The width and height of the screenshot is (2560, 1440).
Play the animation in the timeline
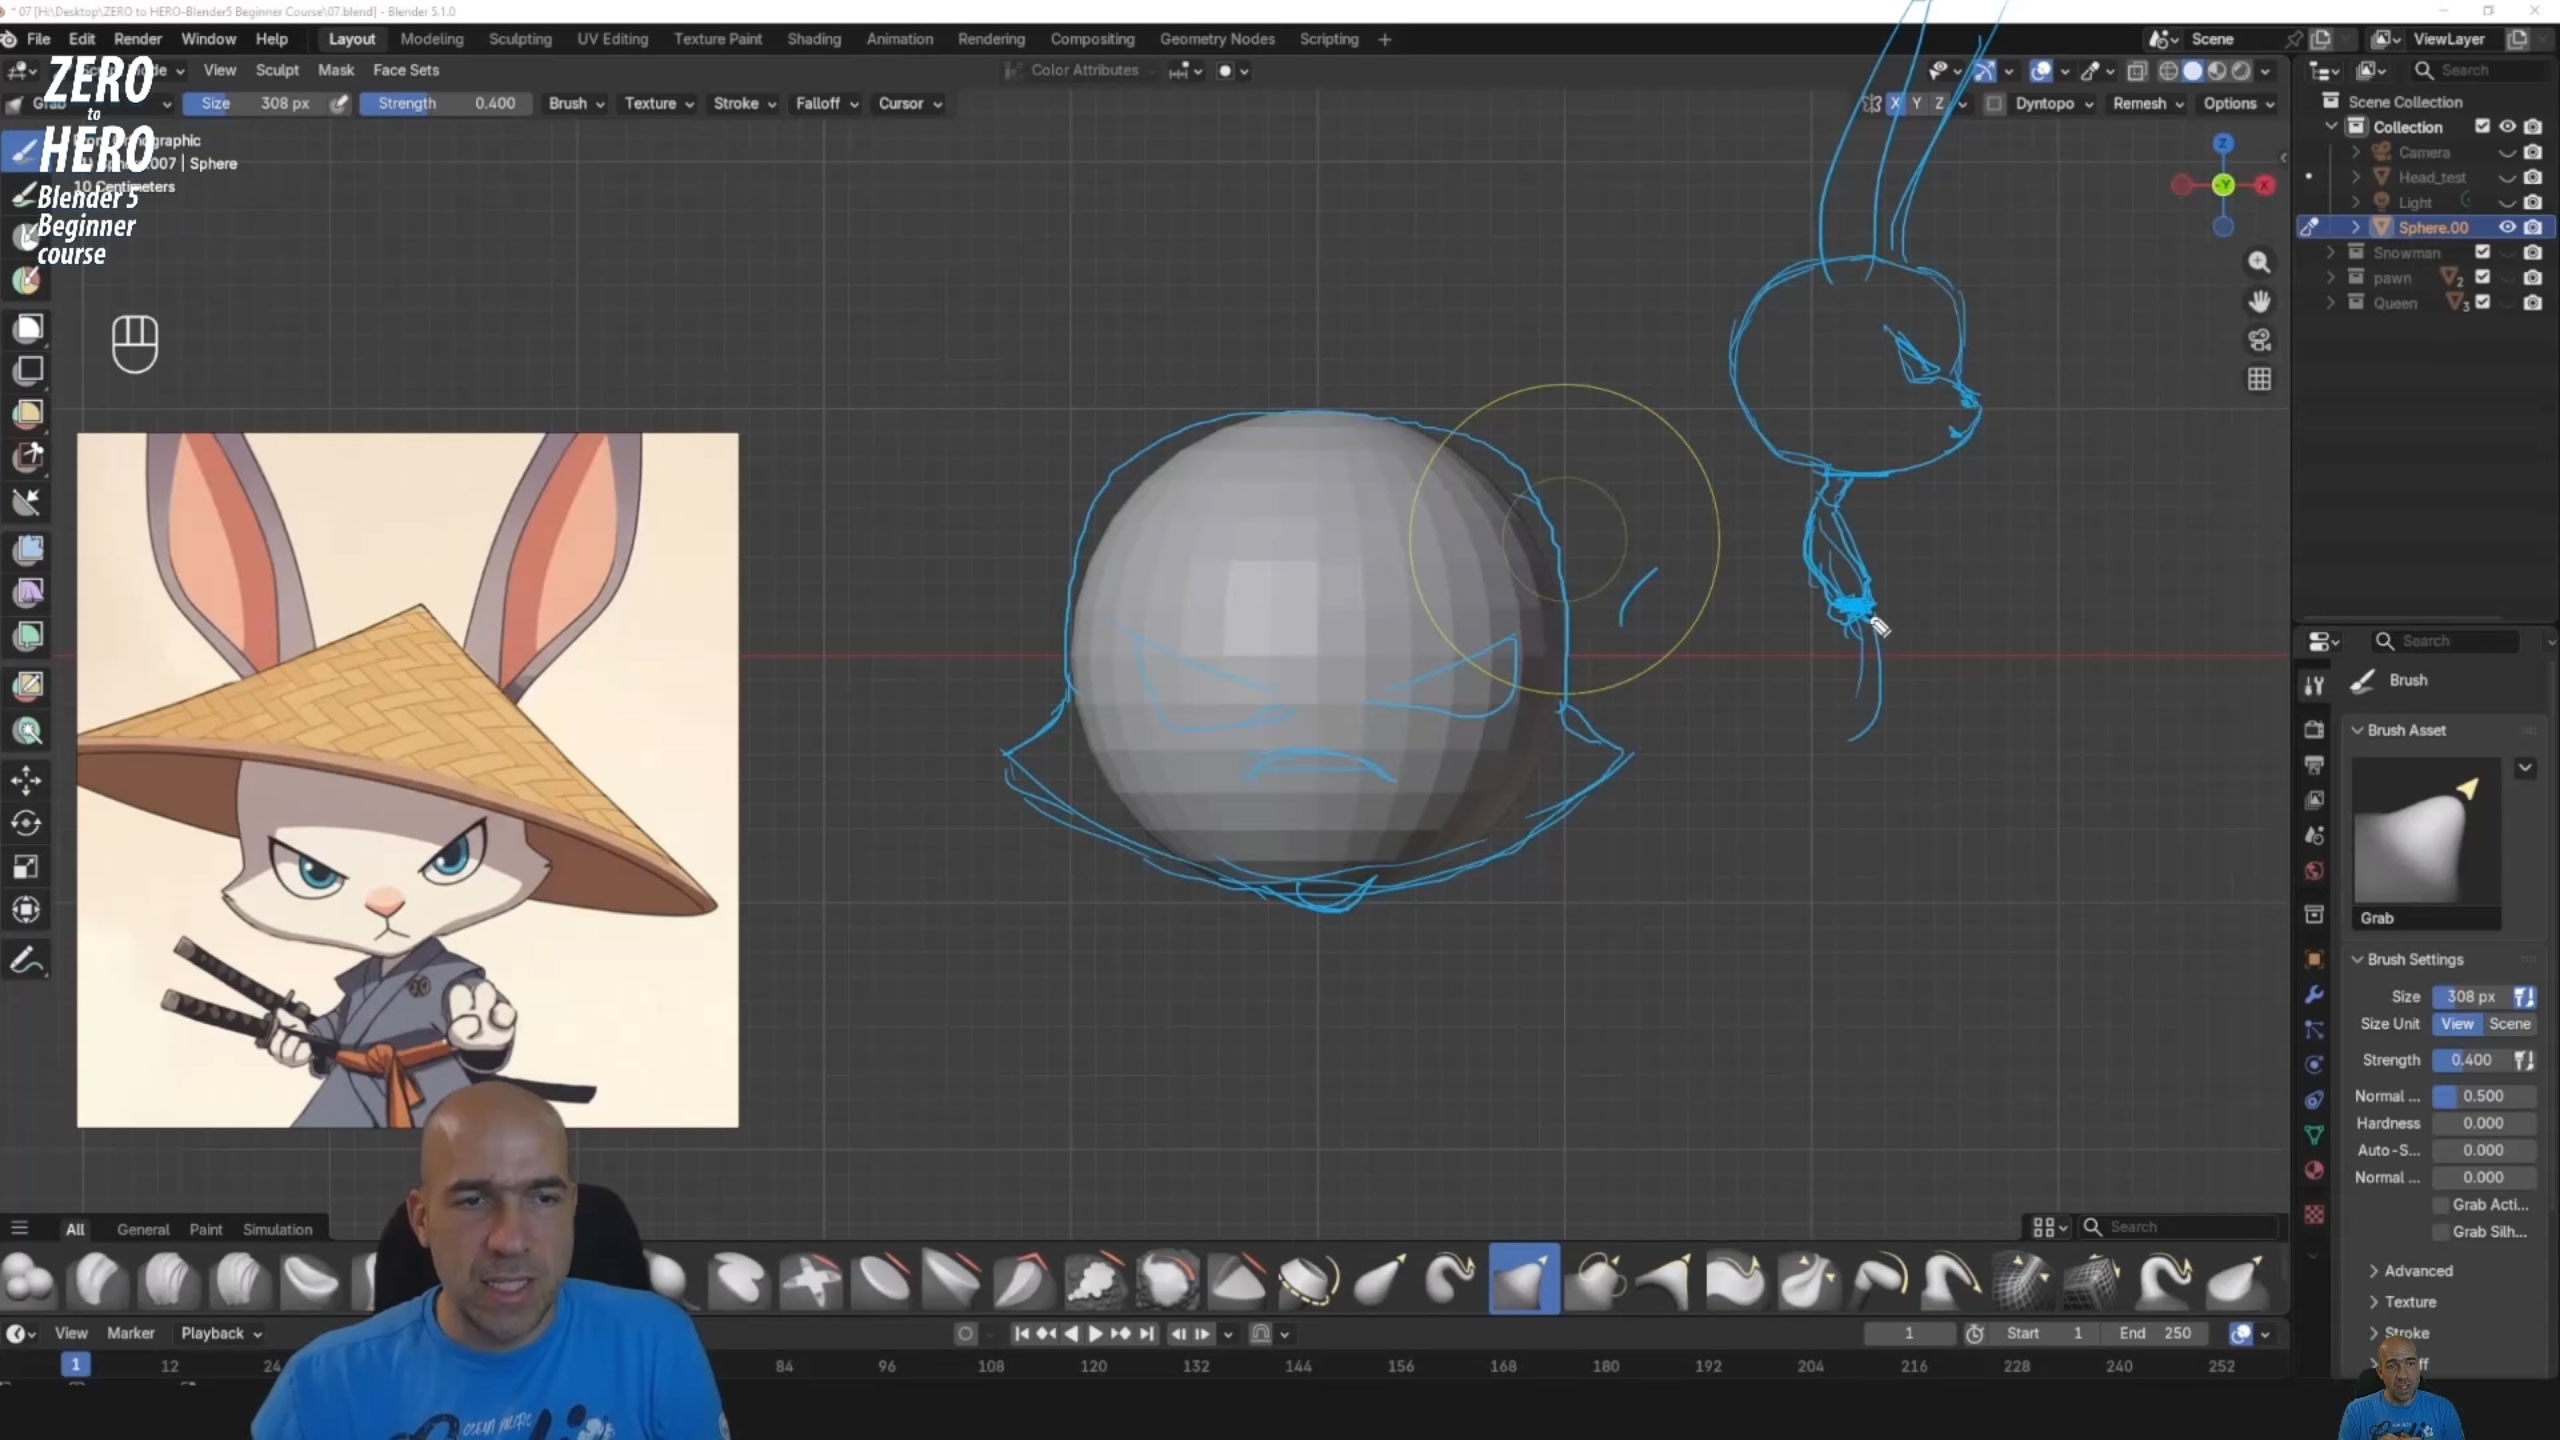click(x=1095, y=1333)
